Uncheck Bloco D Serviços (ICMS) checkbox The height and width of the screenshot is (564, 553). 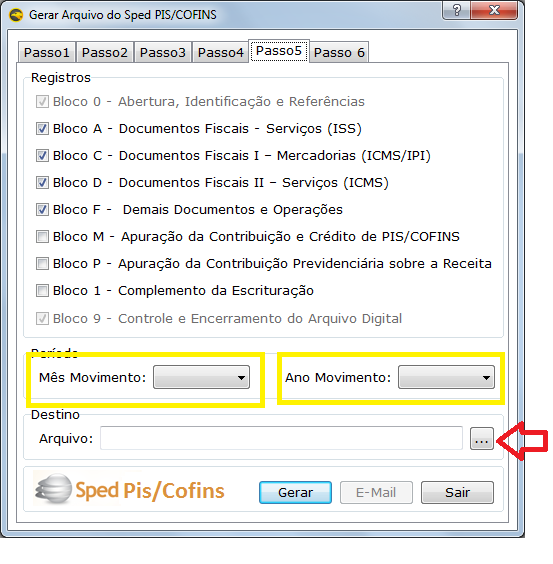[x=42, y=182]
